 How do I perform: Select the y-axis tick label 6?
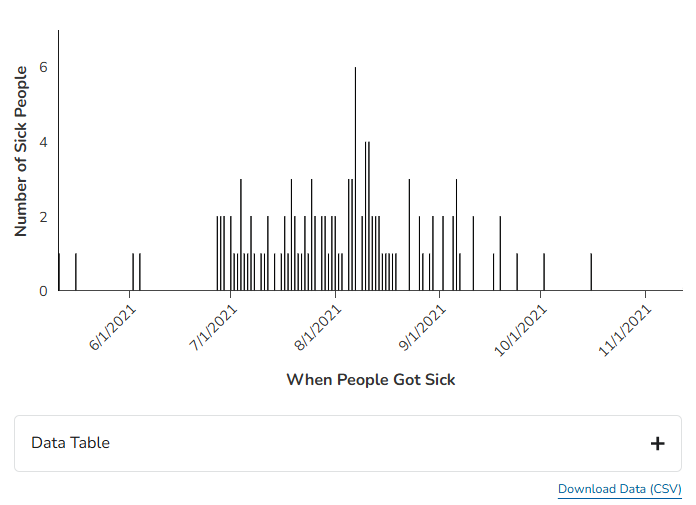click(x=43, y=68)
